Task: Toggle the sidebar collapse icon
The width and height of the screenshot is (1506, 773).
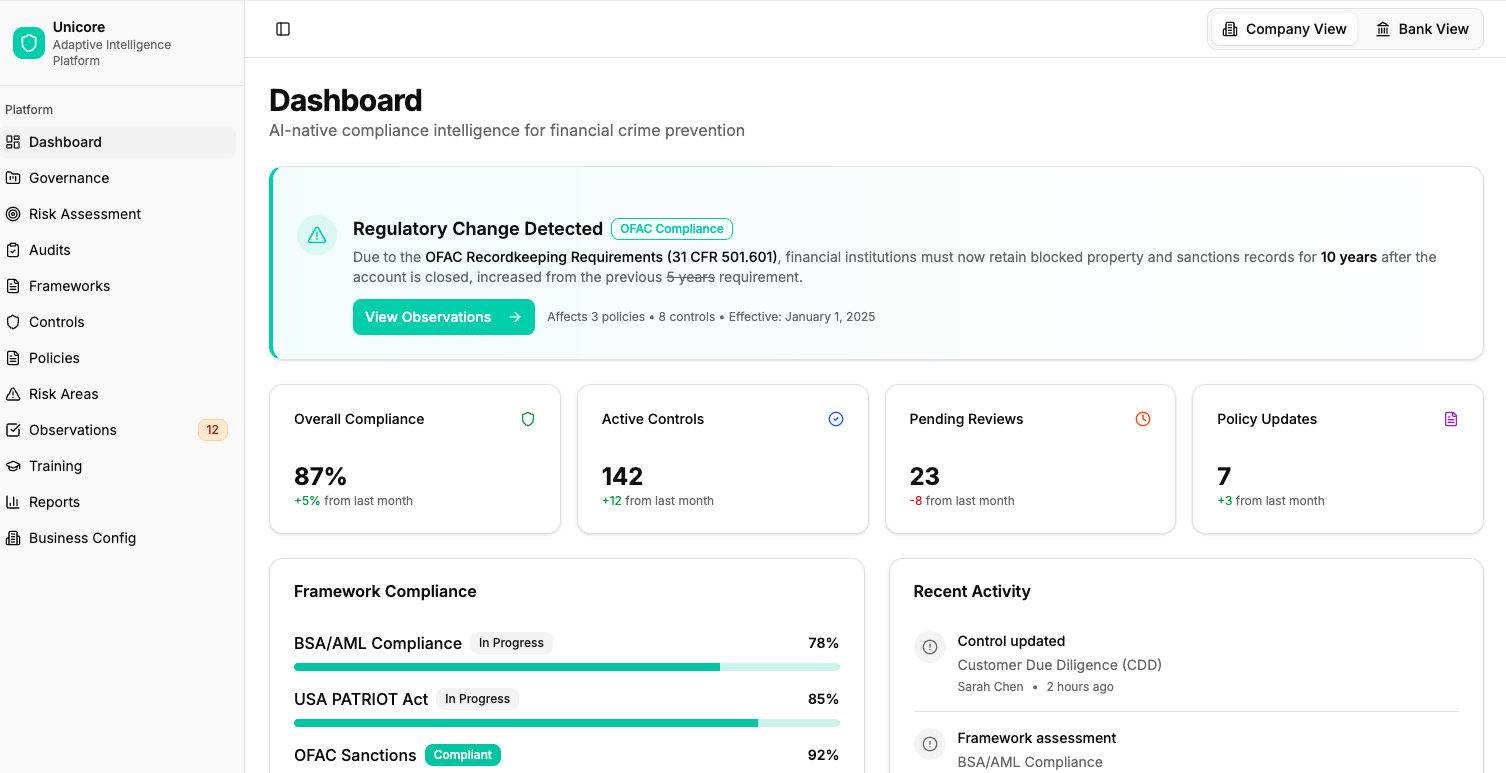Action: coord(283,29)
